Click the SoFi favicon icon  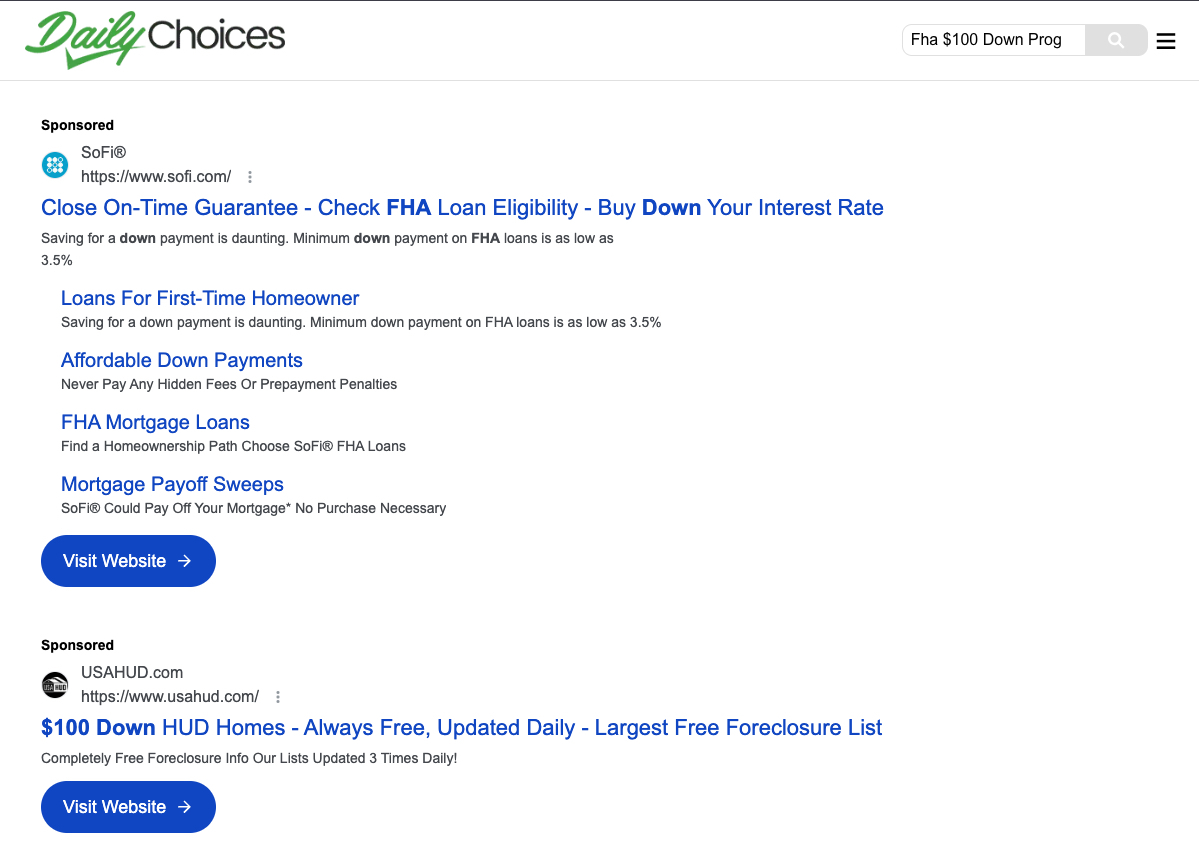click(x=54, y=164)
